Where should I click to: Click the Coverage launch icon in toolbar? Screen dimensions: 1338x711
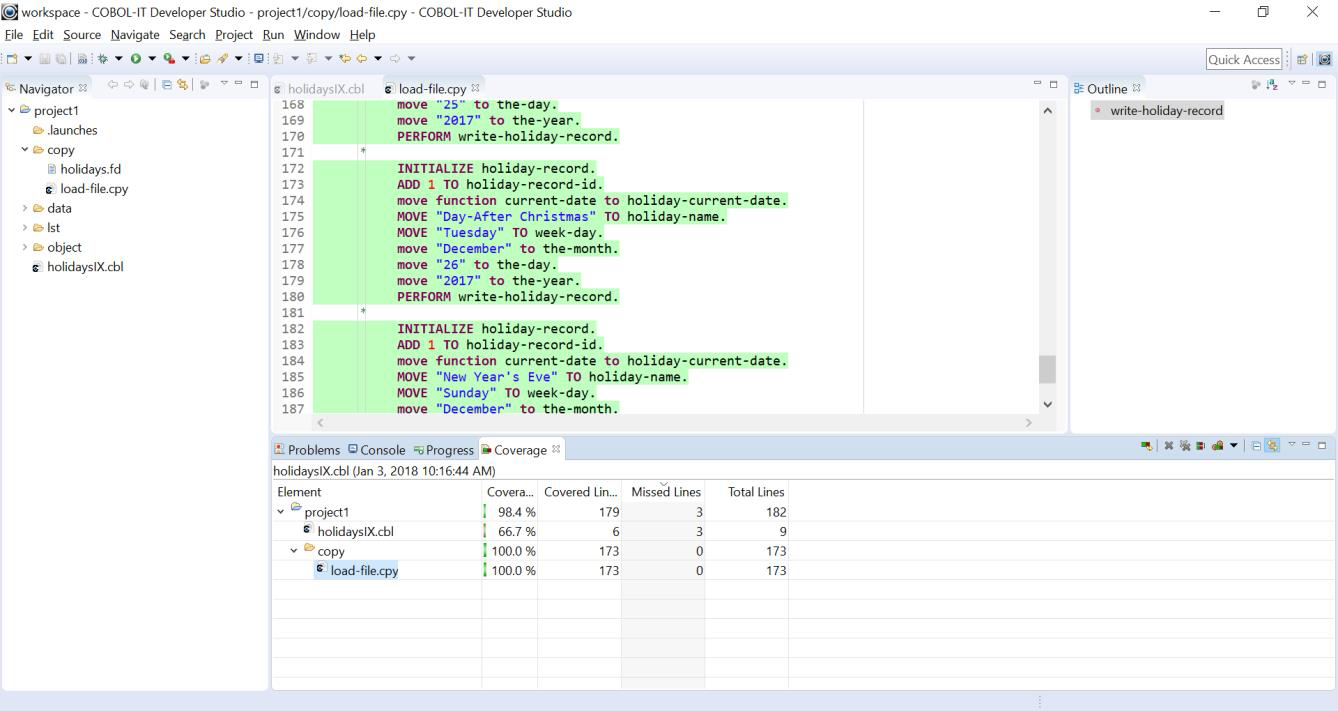[x=170, y=60]
